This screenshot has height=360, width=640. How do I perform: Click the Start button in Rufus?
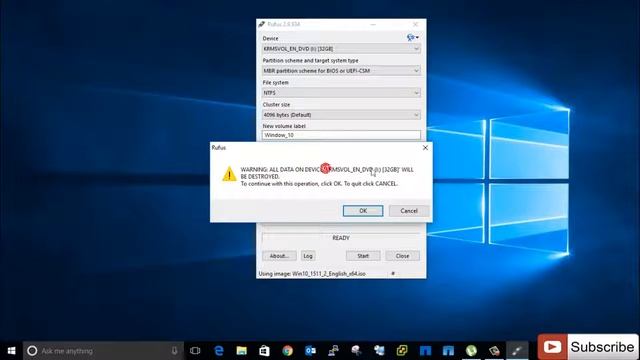363,256
